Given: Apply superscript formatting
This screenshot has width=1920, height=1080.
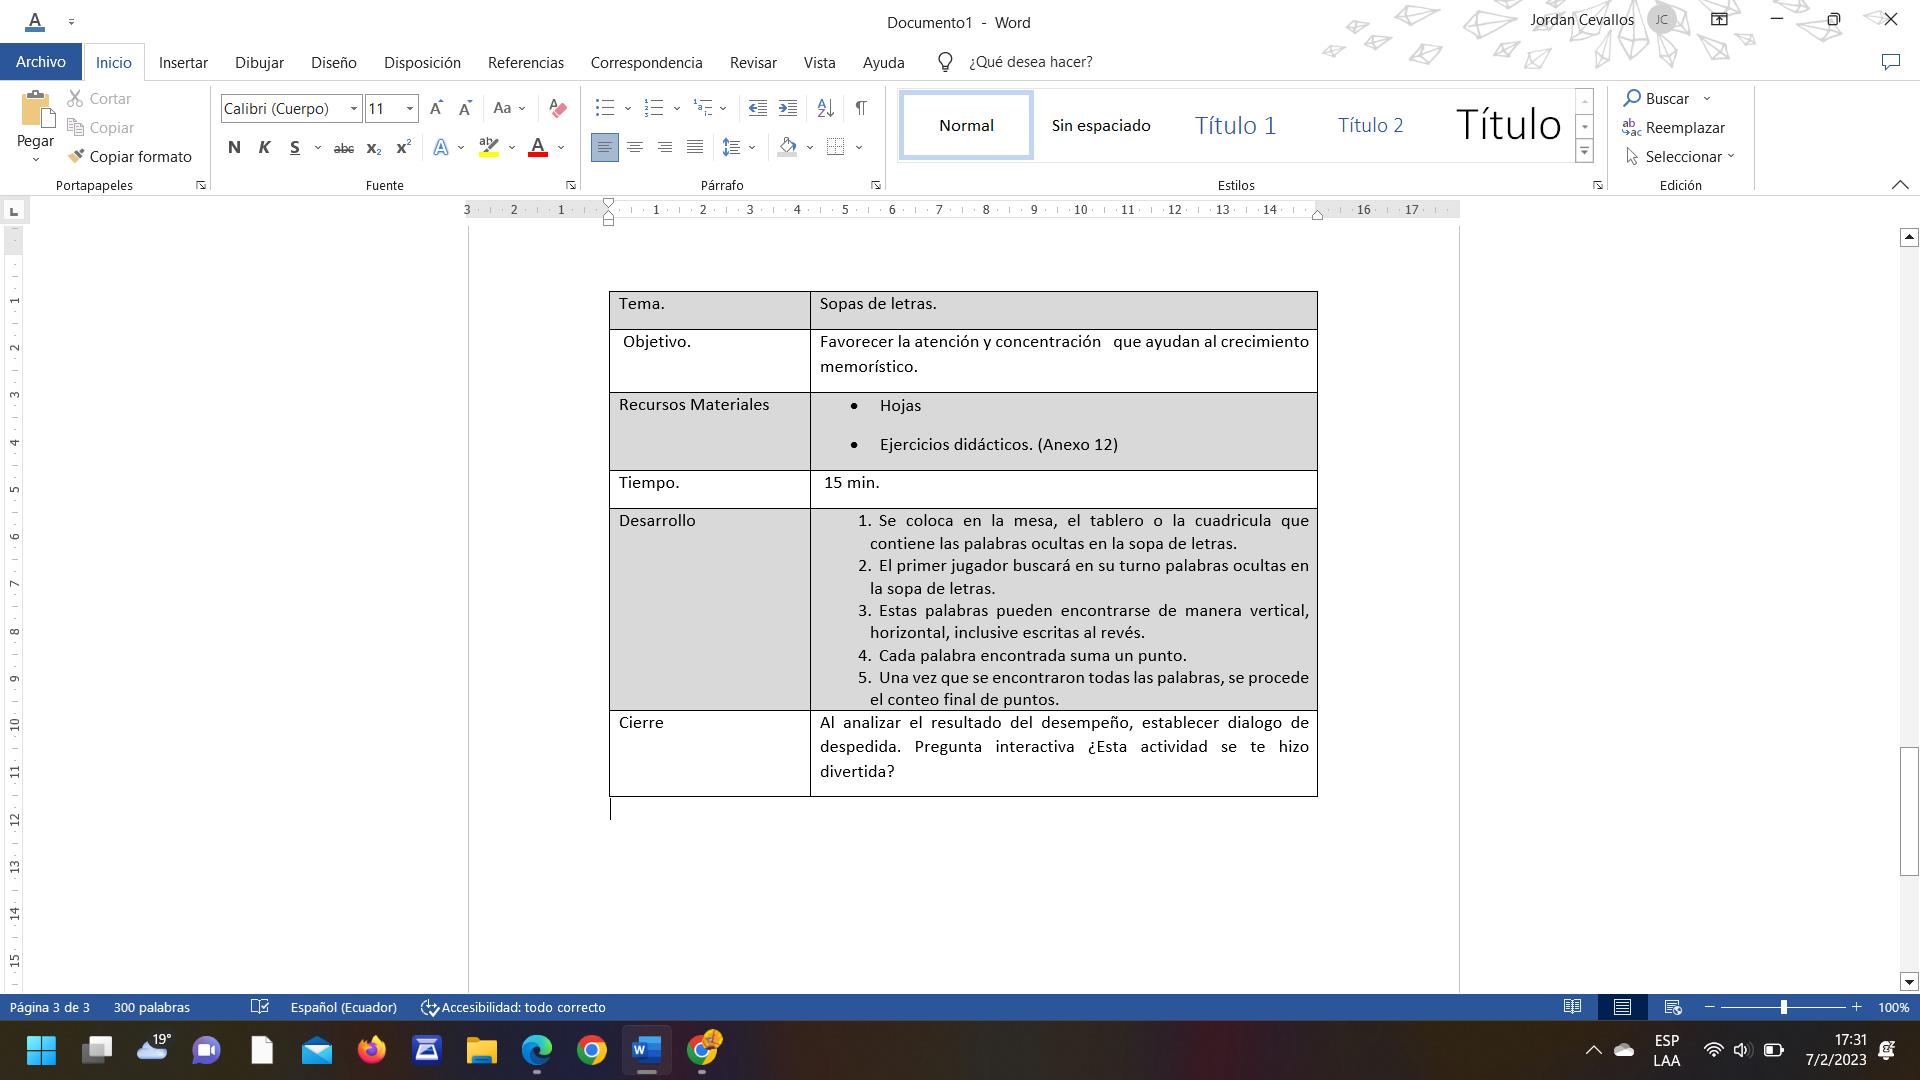Looking at the screenshot, I should coord(403,148).
